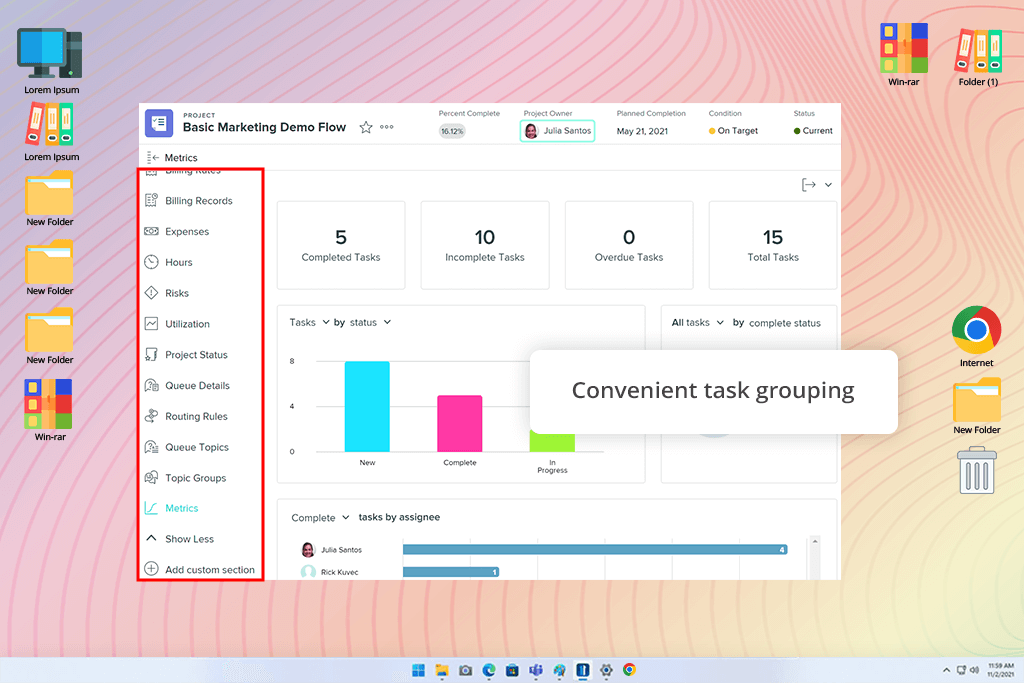The width and height of the screenshot is (1024, 683).
Task: Open the Lorem Ipsum computer desktop icon
Action: (x=50, y=61)
